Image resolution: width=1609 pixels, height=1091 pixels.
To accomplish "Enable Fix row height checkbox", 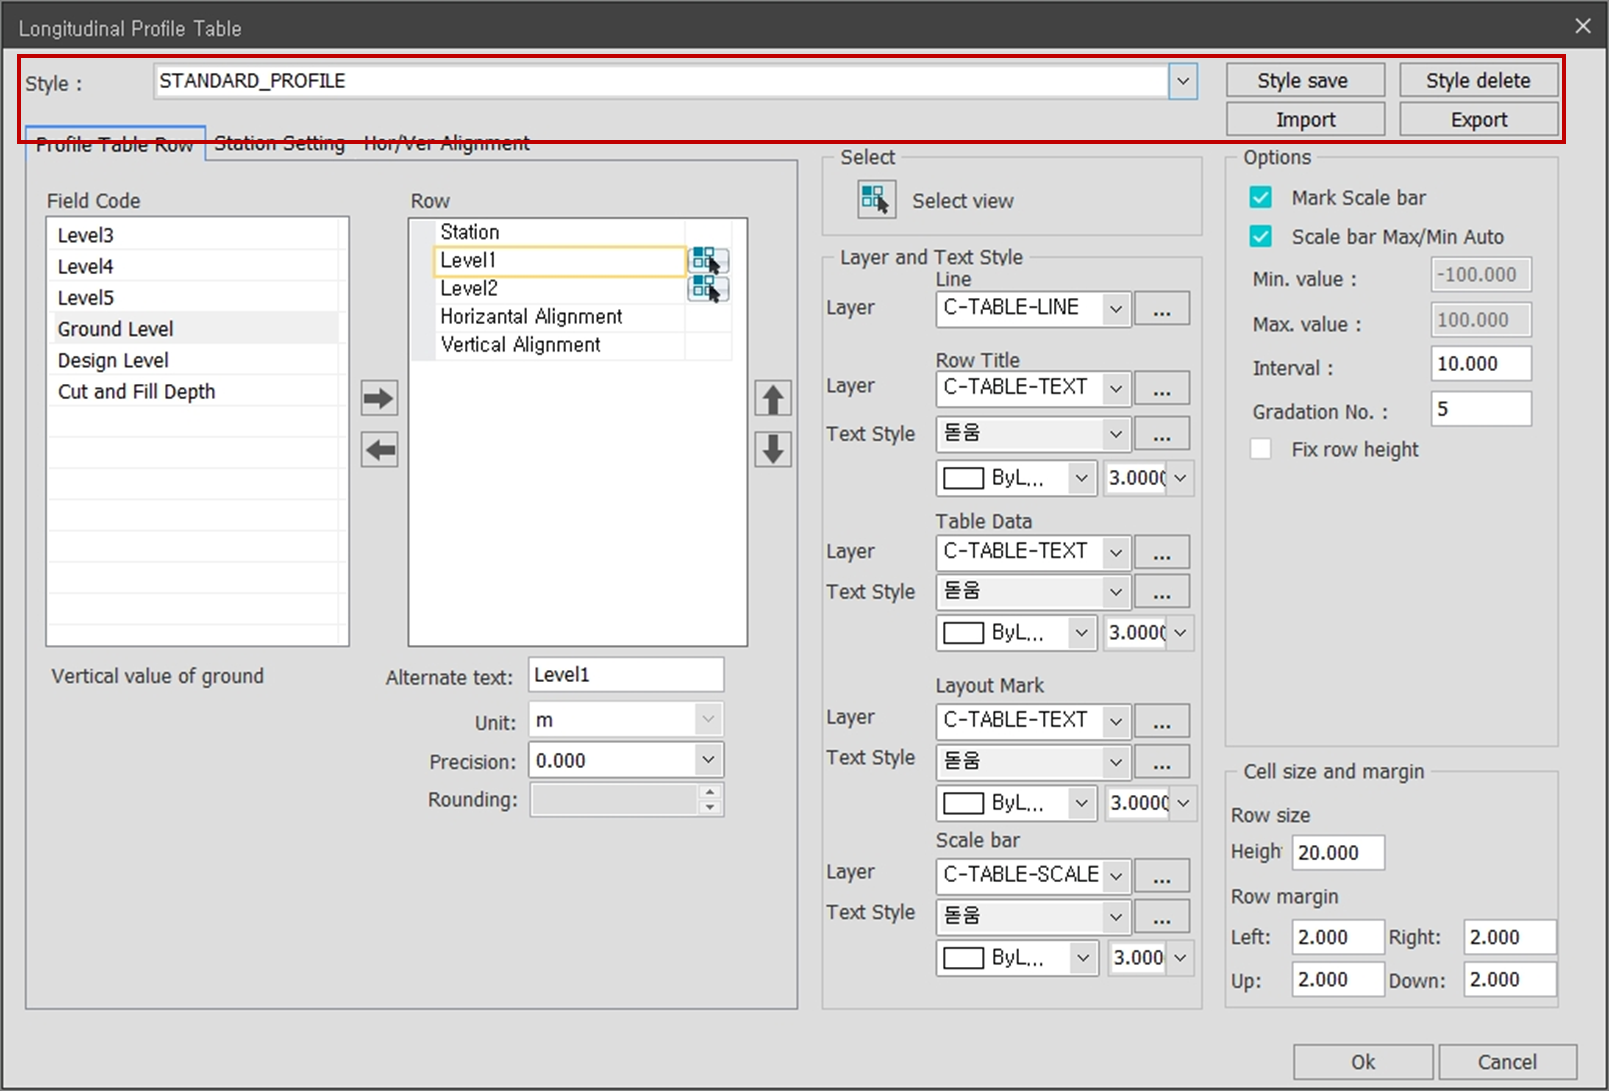I will (x=1261, y=449).
